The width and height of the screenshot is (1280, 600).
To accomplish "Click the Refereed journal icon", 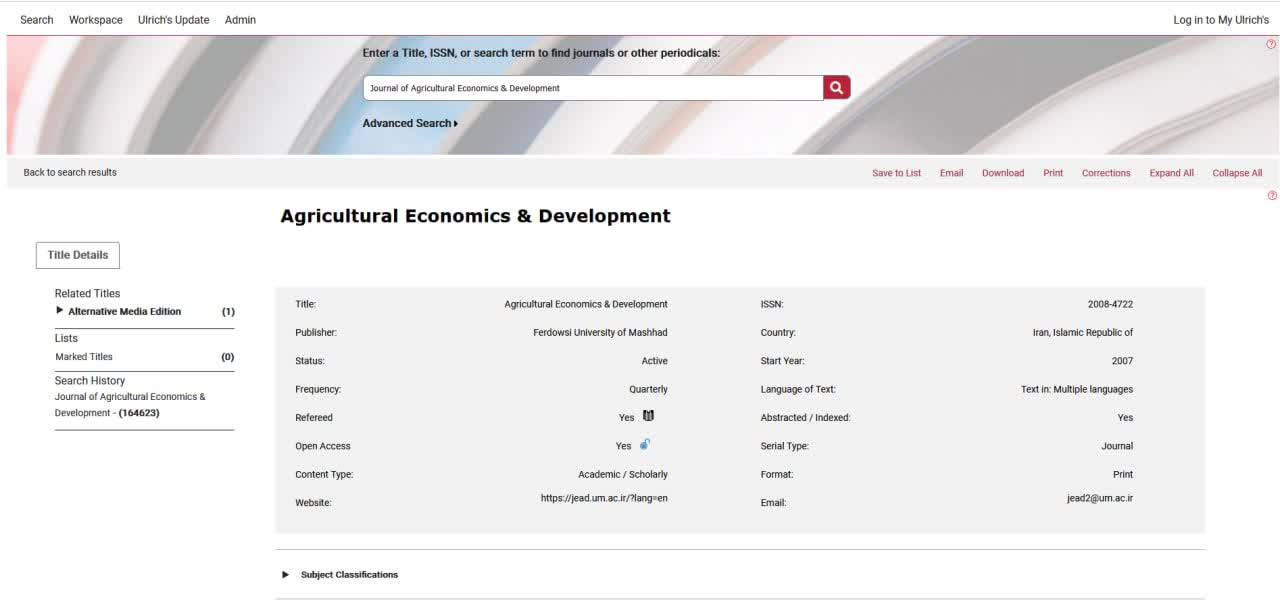I will pos(648,416).
